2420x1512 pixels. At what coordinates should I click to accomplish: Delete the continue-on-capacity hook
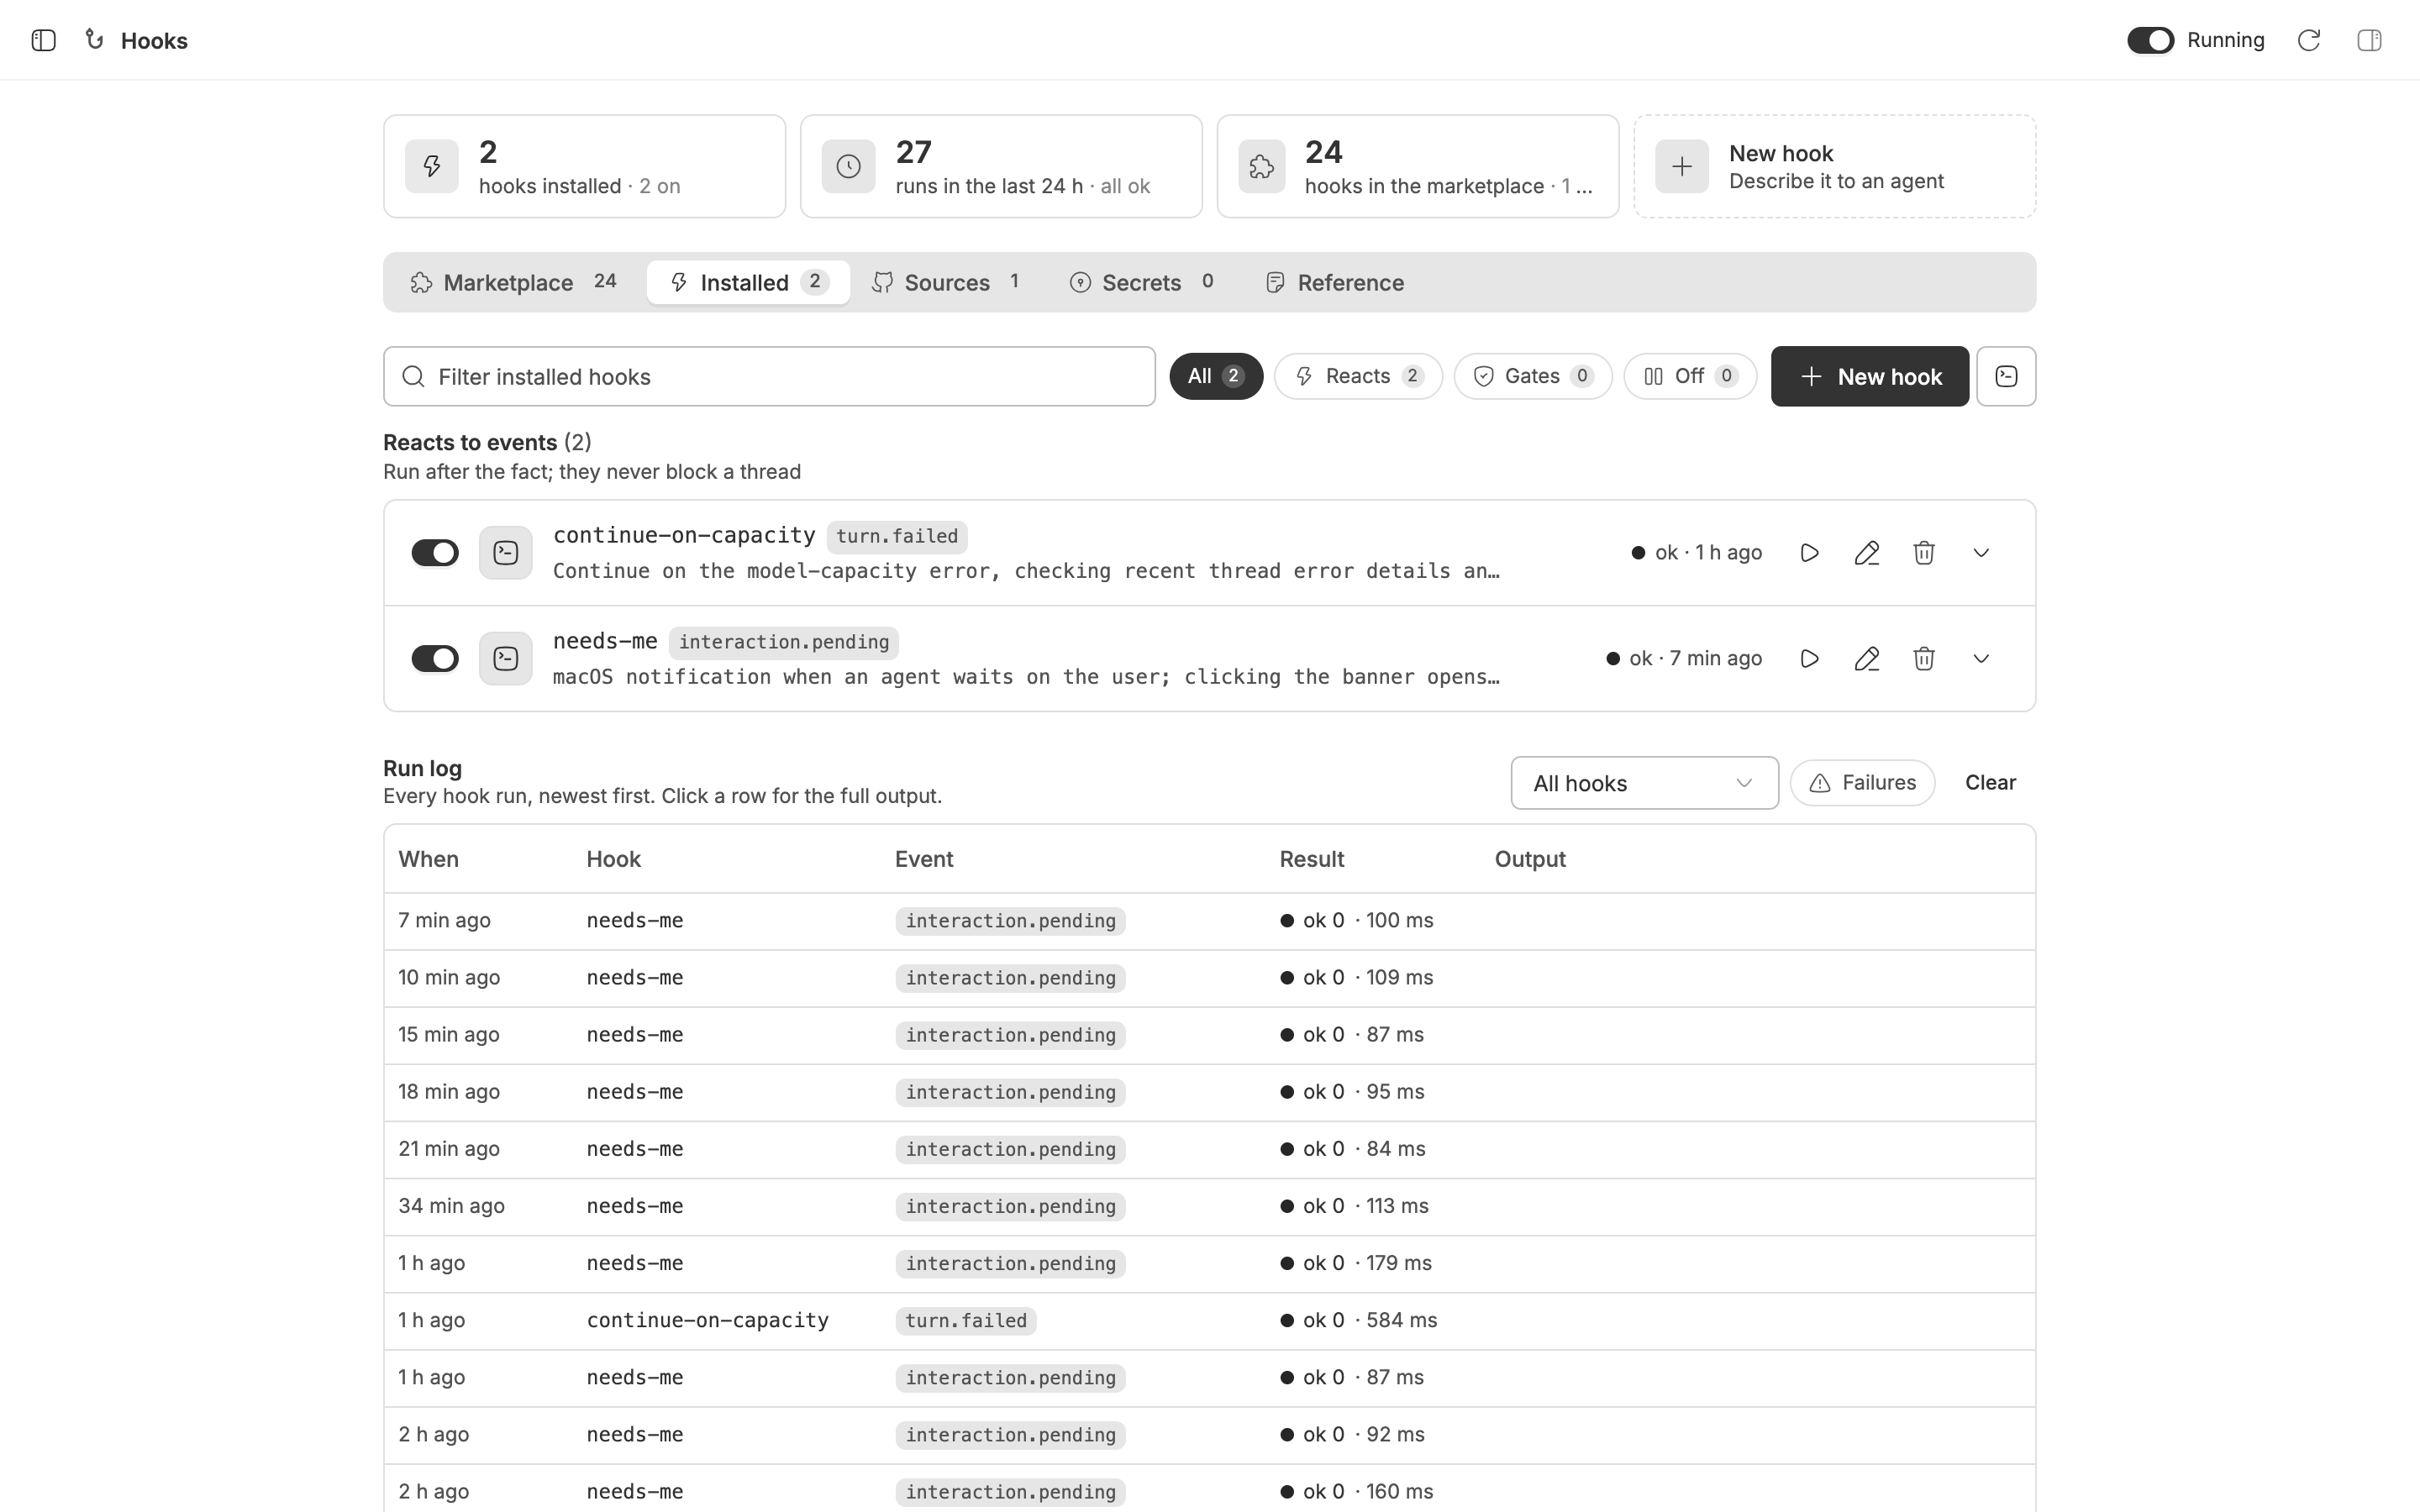click(1923, 553)
